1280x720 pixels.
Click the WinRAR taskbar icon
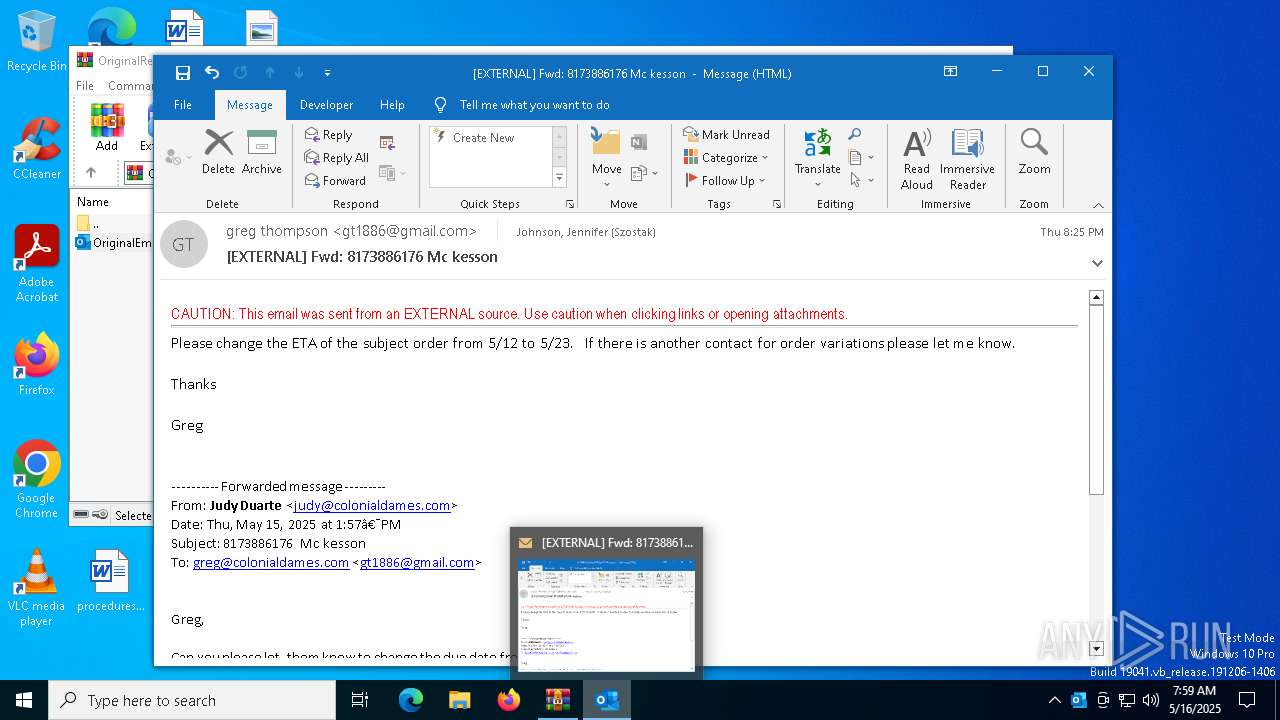pos(557,700)
